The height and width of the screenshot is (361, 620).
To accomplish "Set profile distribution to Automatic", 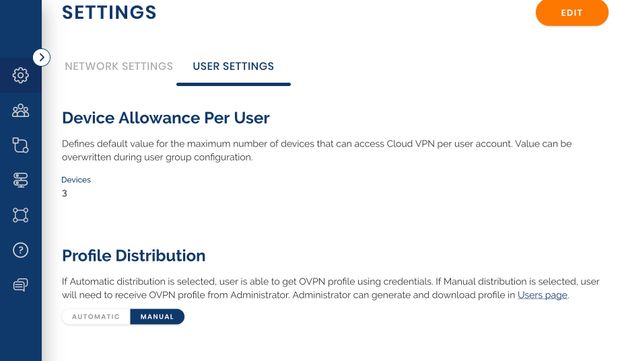I will [x=96, y=317].
